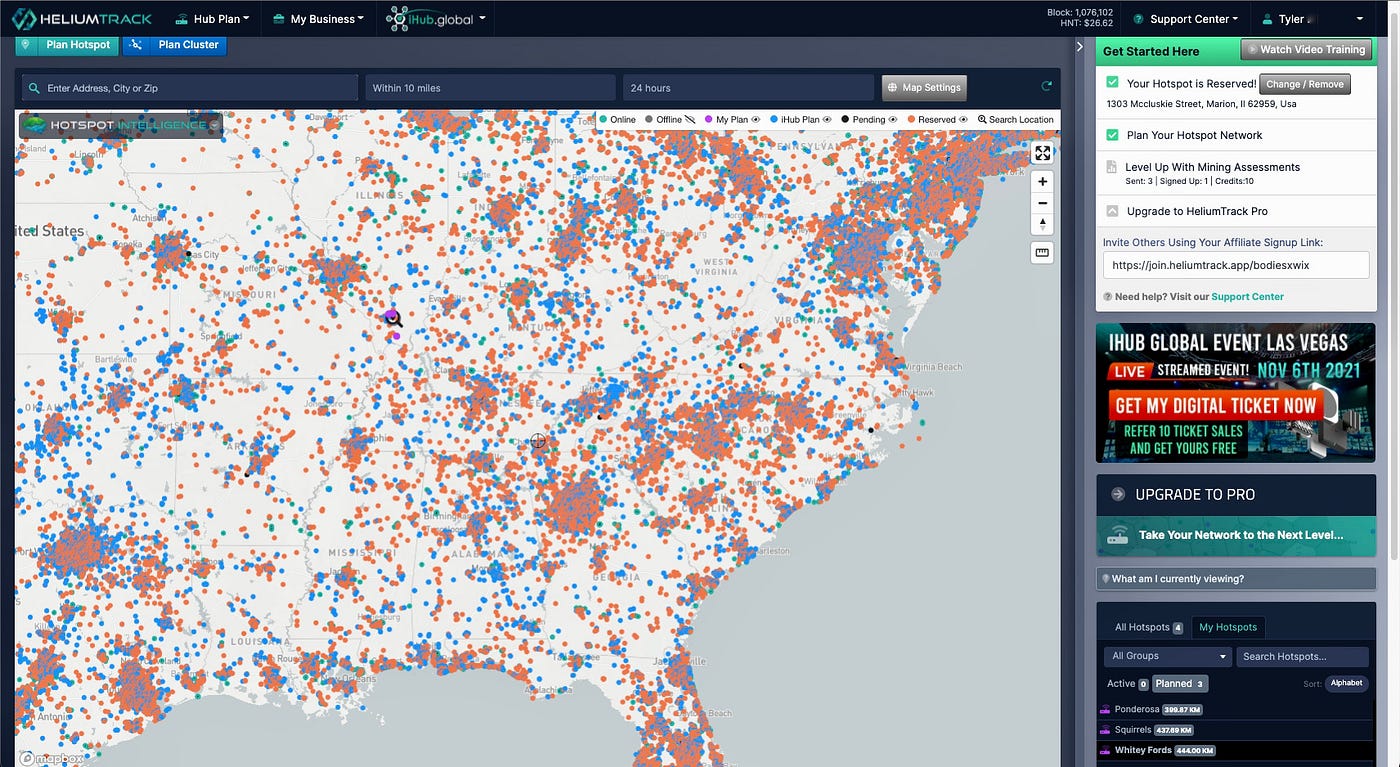Open the Support Center dropdown

tap(1186, 19)
